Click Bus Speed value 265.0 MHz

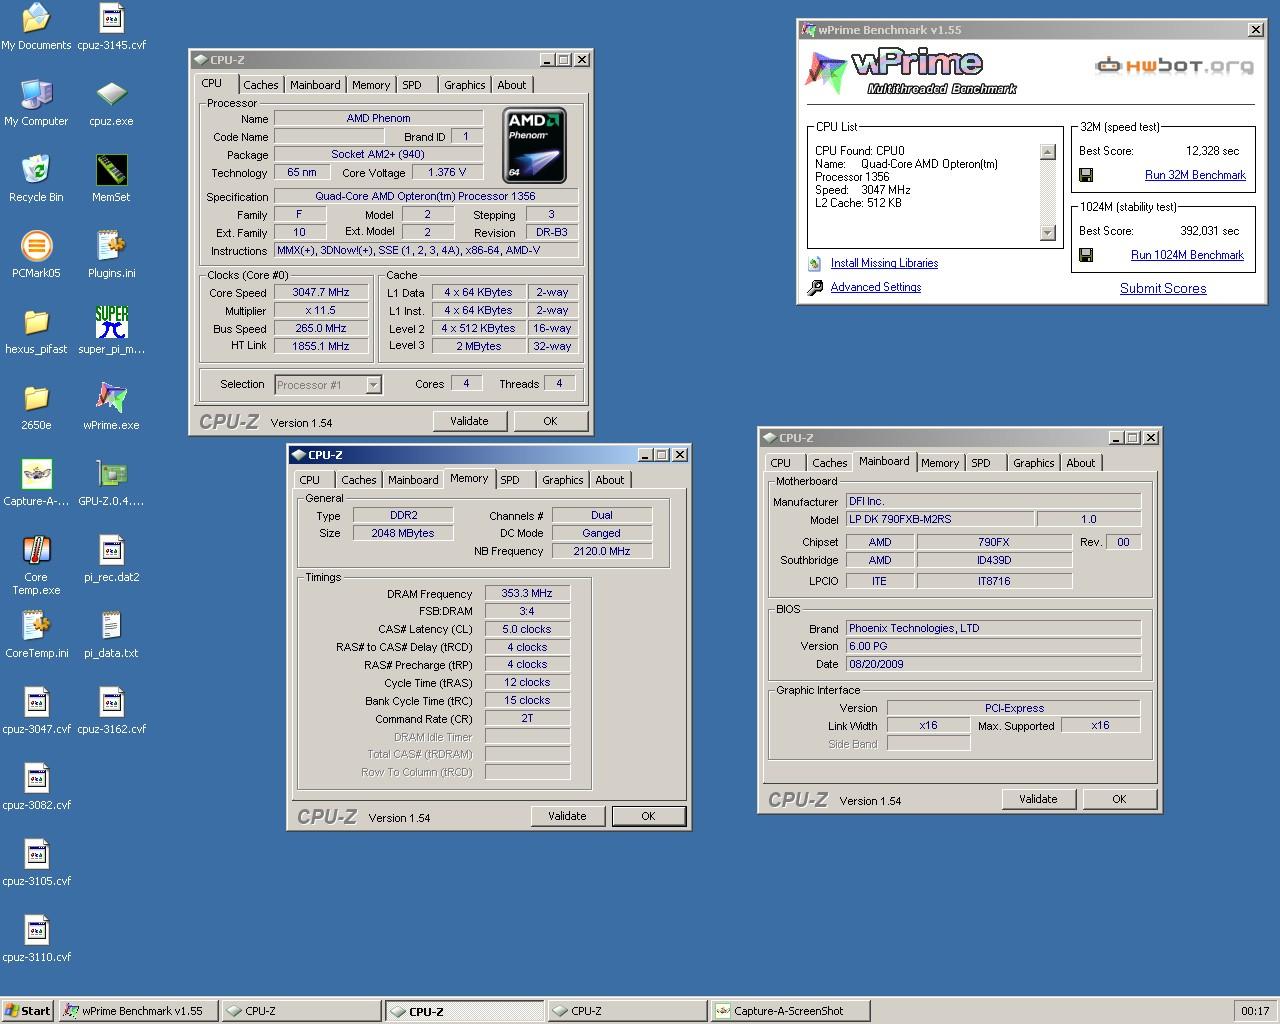[321, 328]
